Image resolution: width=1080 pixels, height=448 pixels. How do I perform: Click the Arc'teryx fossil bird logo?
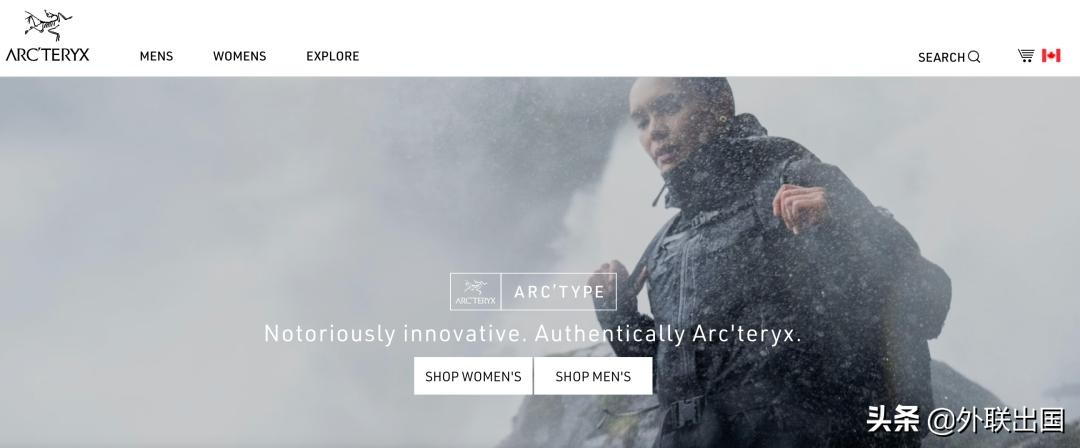pos(48,26)
